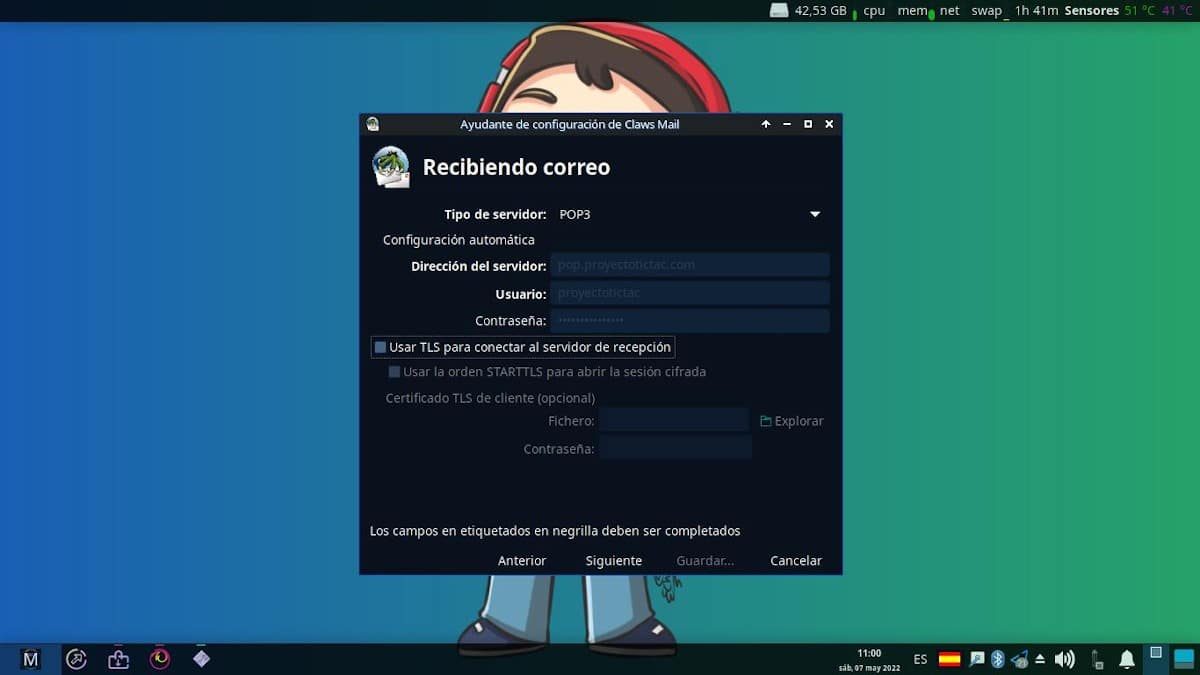Click the keep-above arrow in dialog titlebar
This screenshot has height=675, width=1200.
click(766, 124)
